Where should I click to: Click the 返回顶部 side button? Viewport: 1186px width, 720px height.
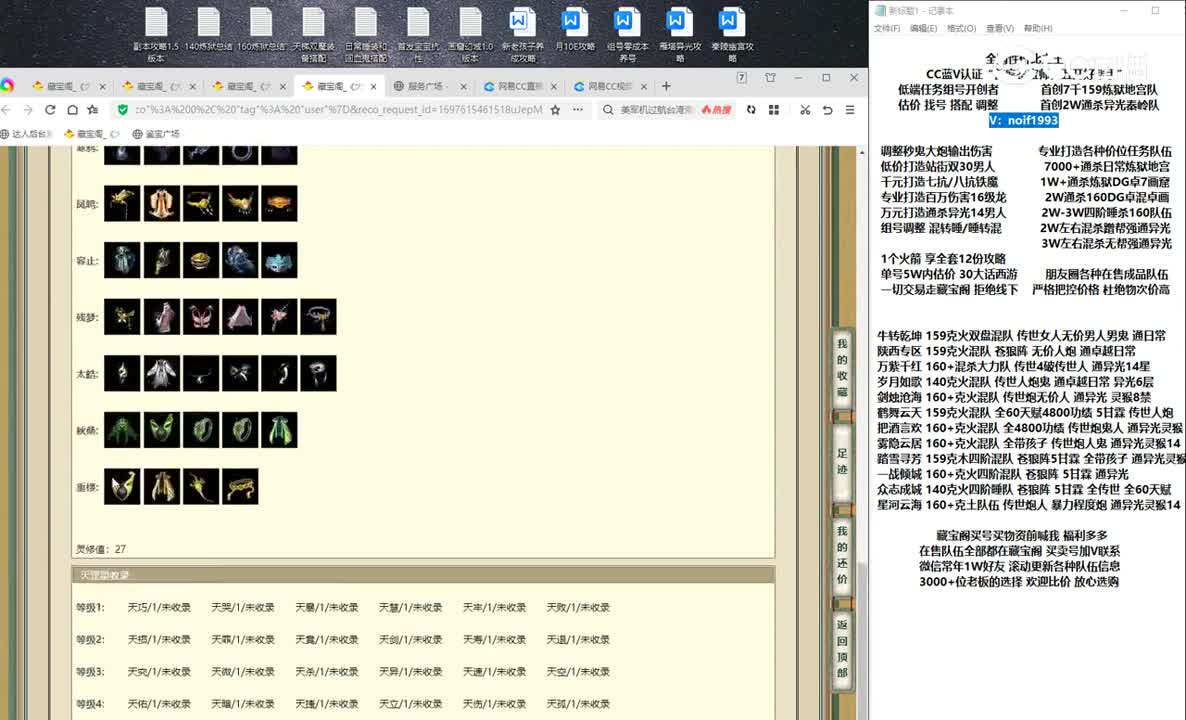click(842, 649)
